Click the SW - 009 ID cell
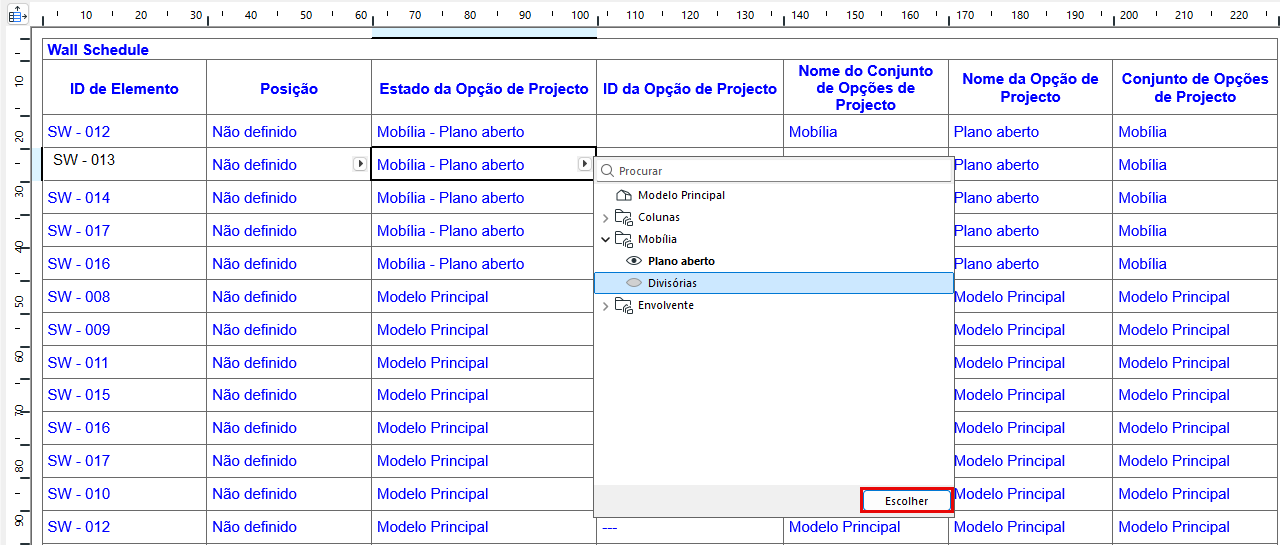Image resolution: width=1280 pixels, height=545 pixels. click(x=124, y=329)
